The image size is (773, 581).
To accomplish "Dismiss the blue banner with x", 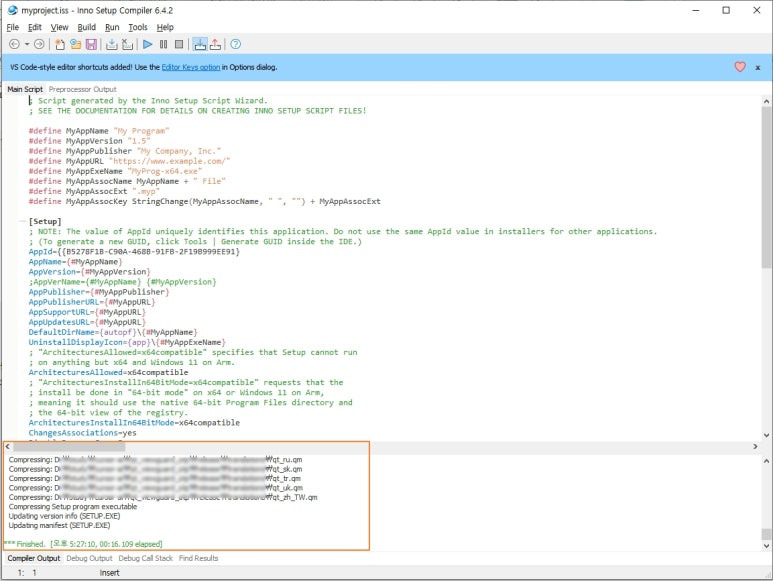I will pos(758,68).
